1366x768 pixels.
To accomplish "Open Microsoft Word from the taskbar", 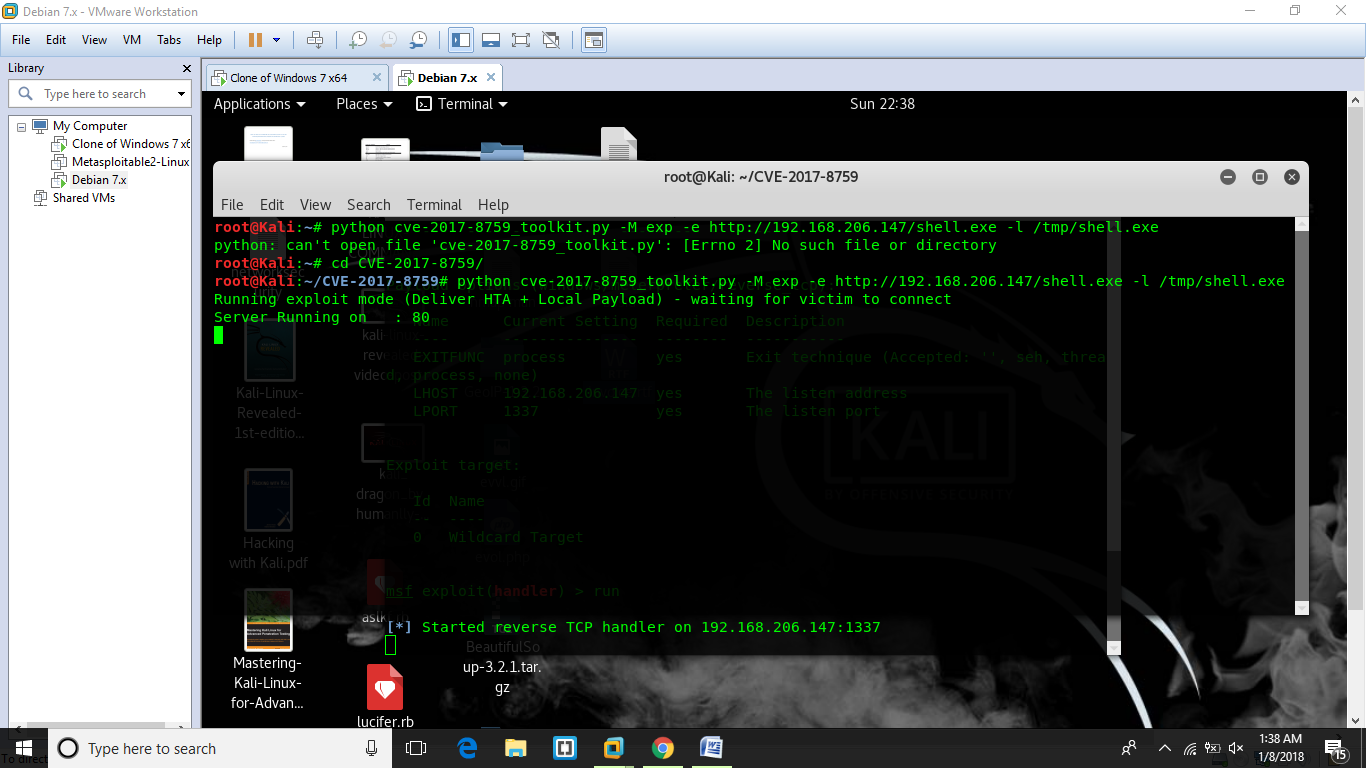I will click(711, 748).
